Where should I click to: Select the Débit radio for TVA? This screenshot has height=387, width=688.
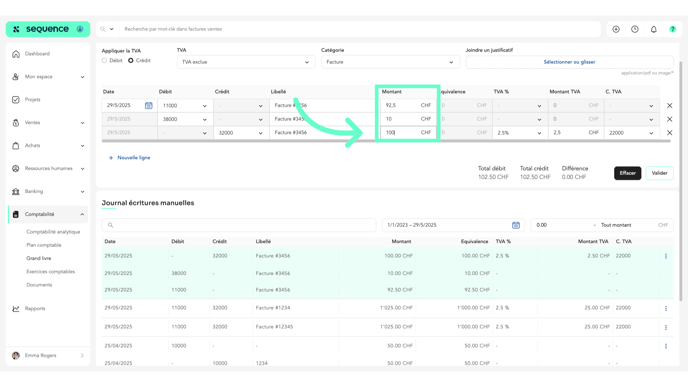coord(104,61)
